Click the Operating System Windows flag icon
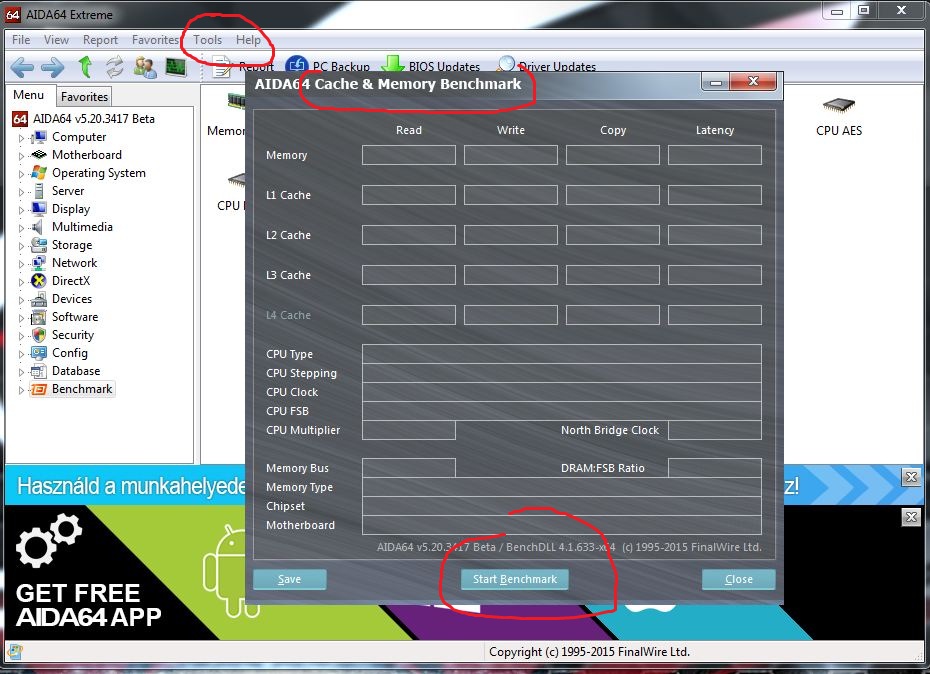 point(39,173)
